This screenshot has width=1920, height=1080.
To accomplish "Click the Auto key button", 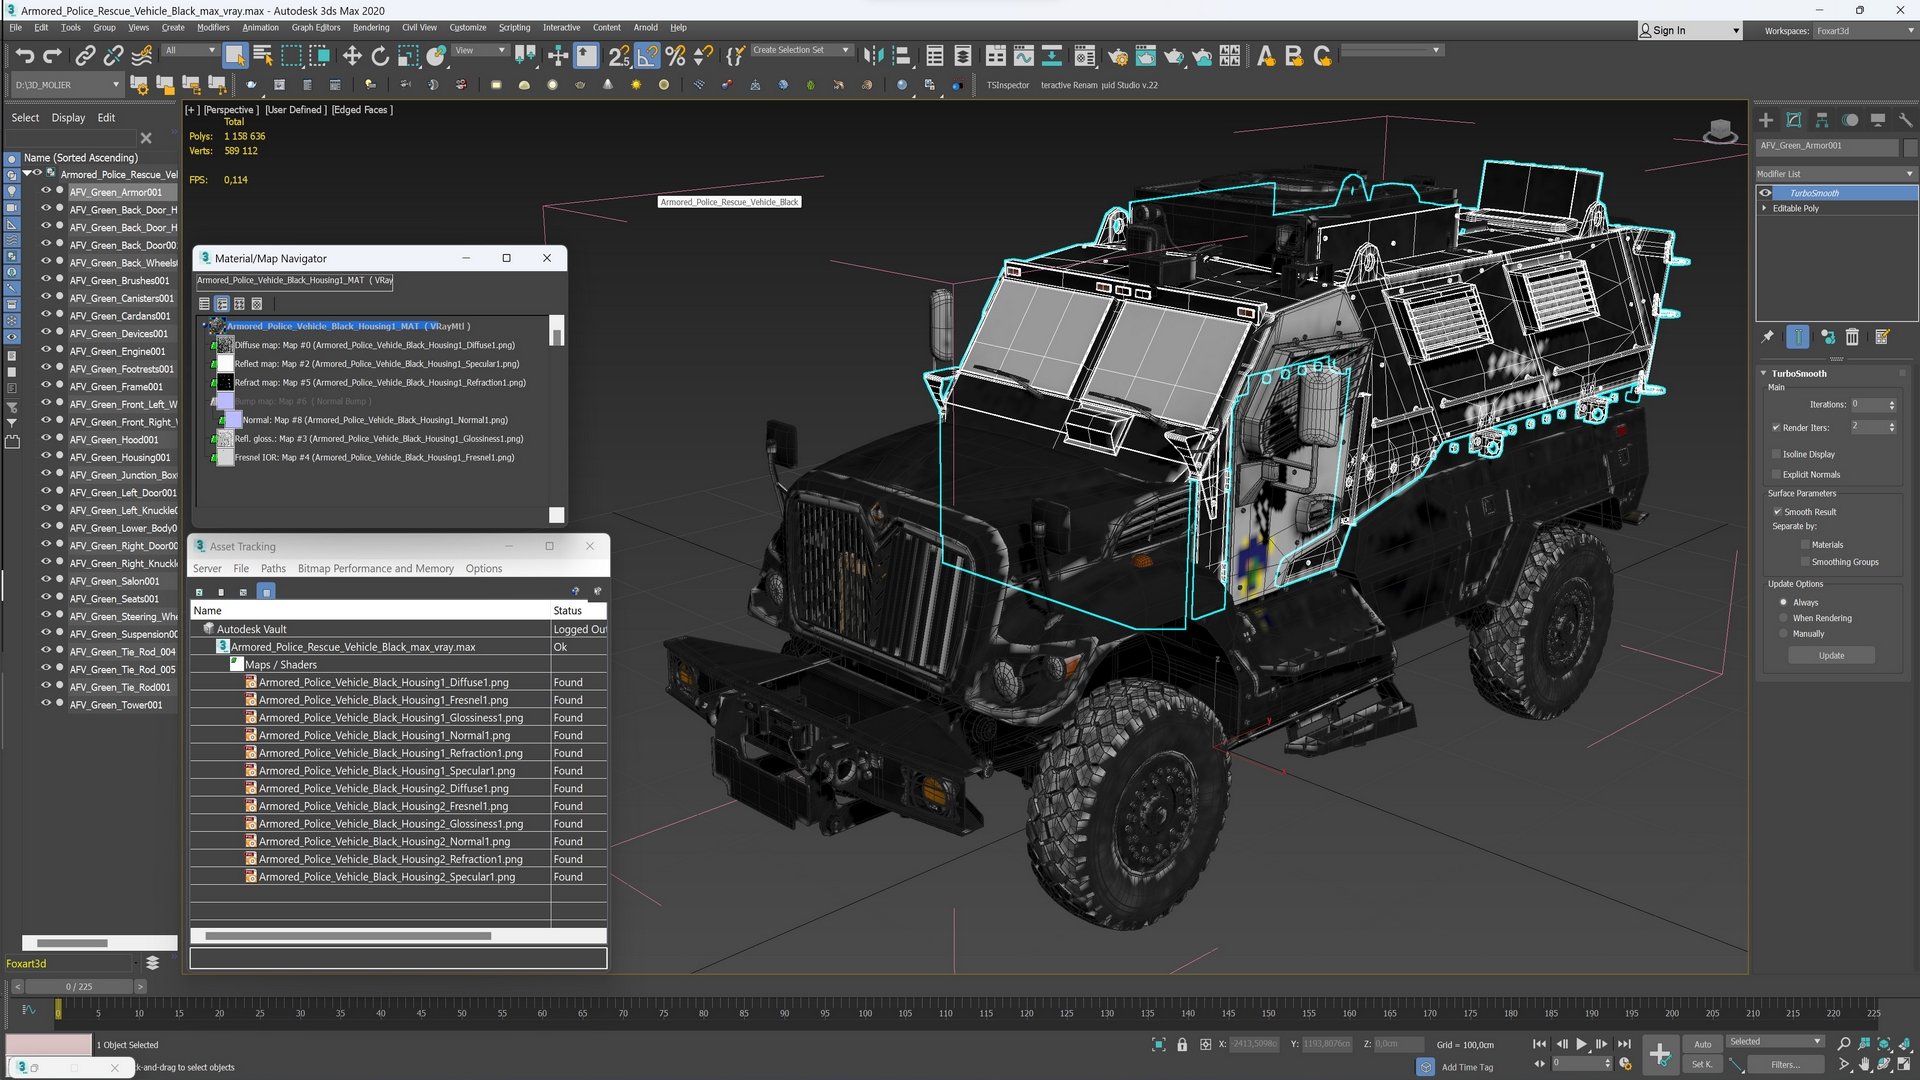I will [1702, 1044].
